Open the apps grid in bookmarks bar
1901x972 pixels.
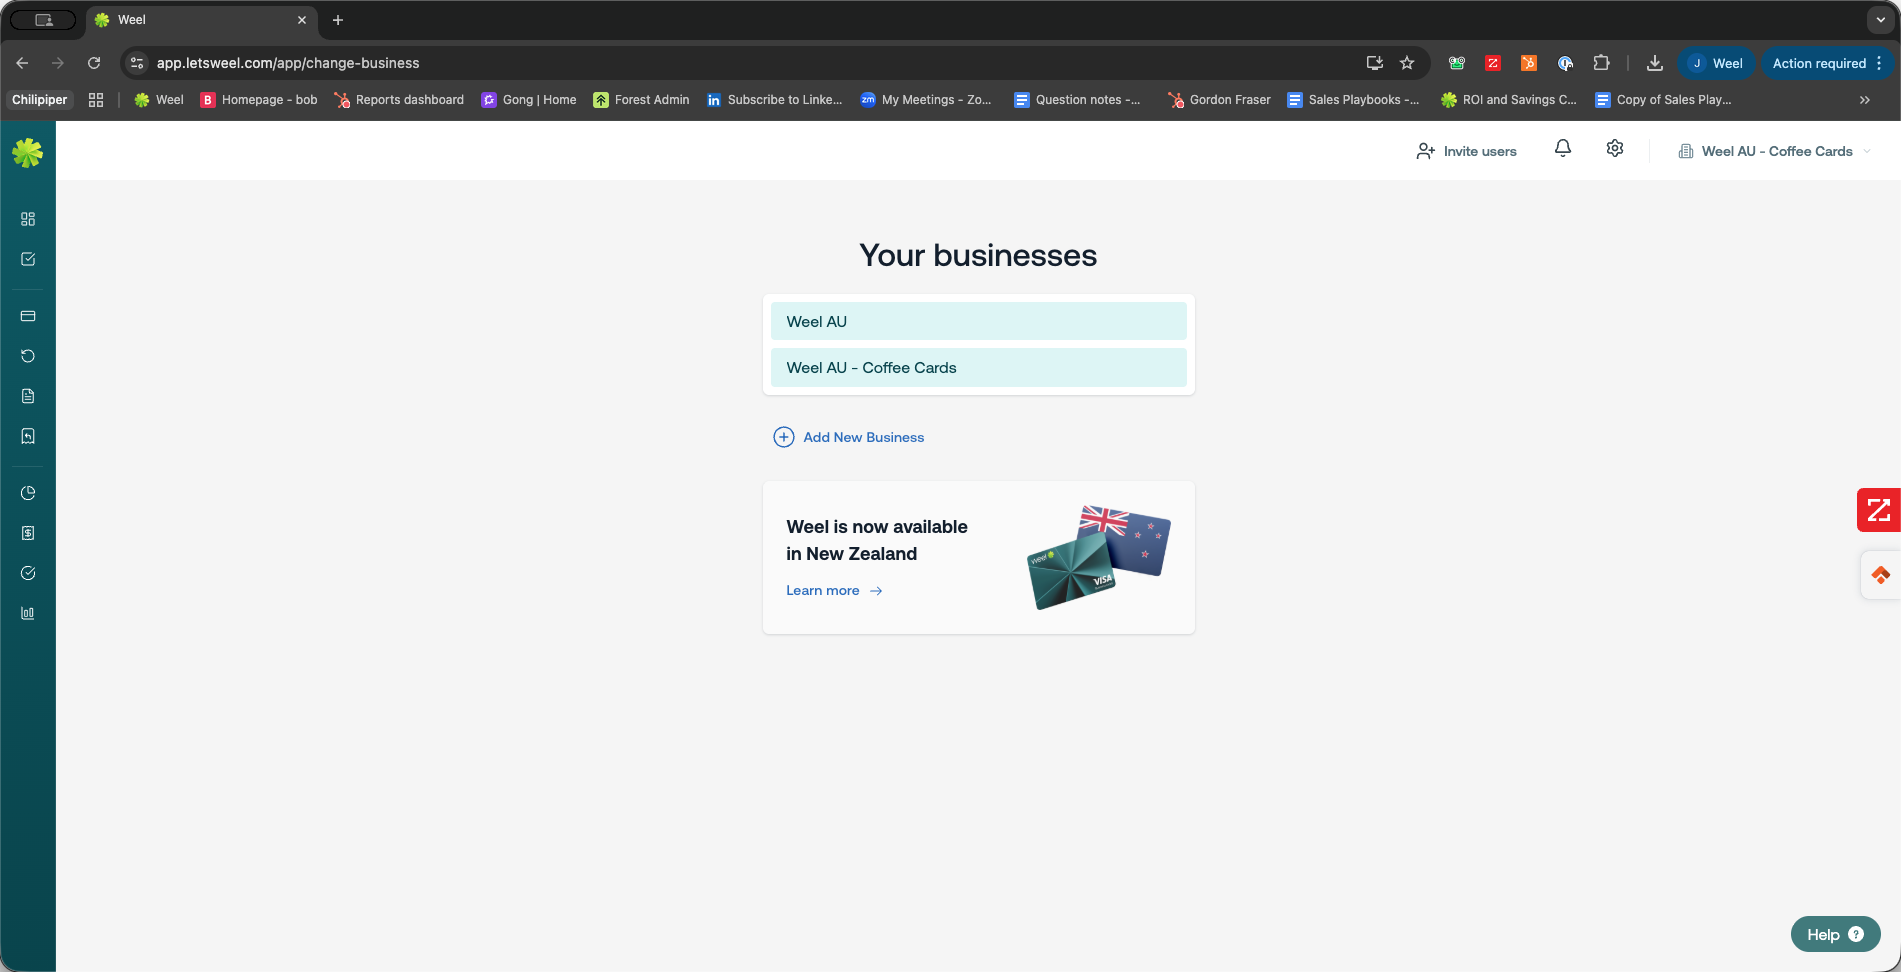(96, 100)
